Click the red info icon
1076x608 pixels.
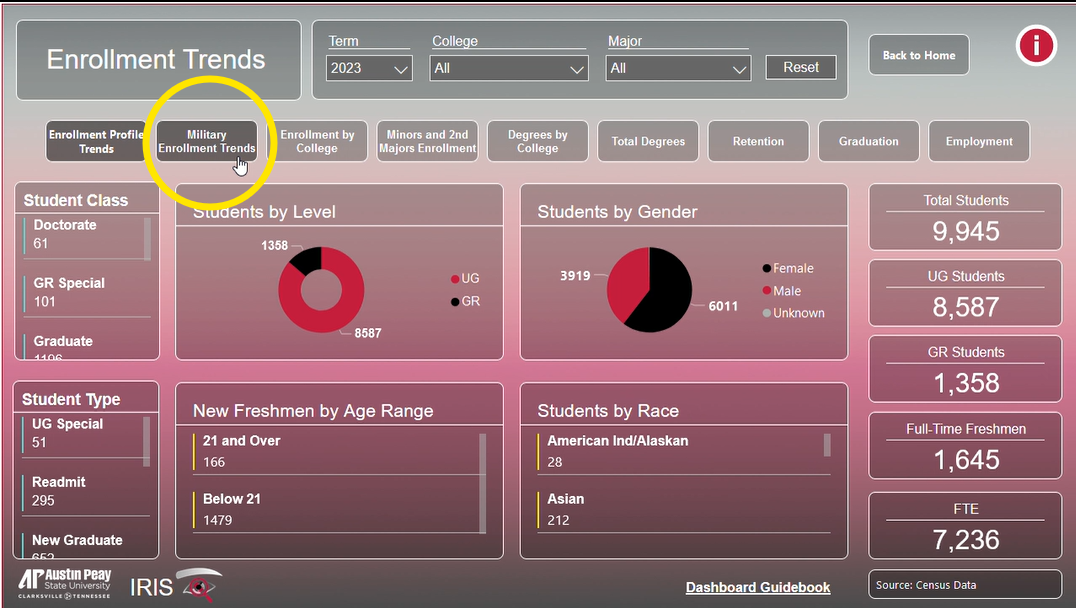click(1036, 46)
